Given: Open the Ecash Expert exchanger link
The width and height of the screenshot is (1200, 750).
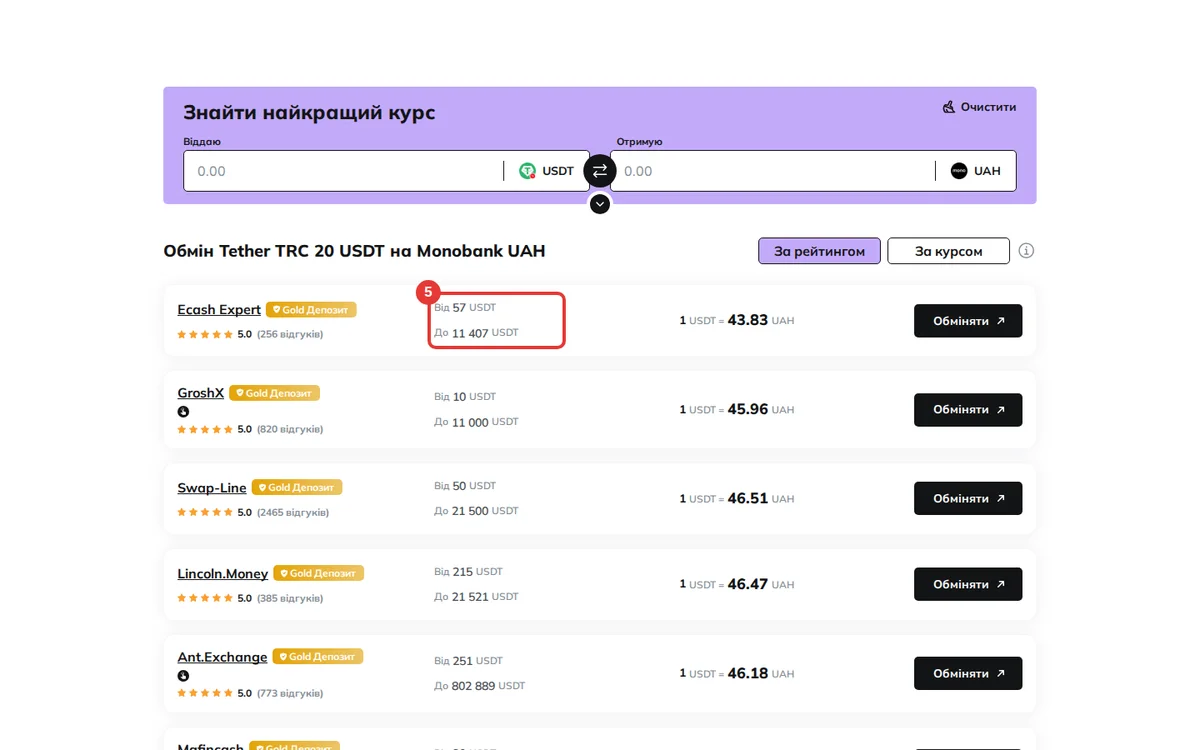Looking at the screenshot, I should pos(219,310).
